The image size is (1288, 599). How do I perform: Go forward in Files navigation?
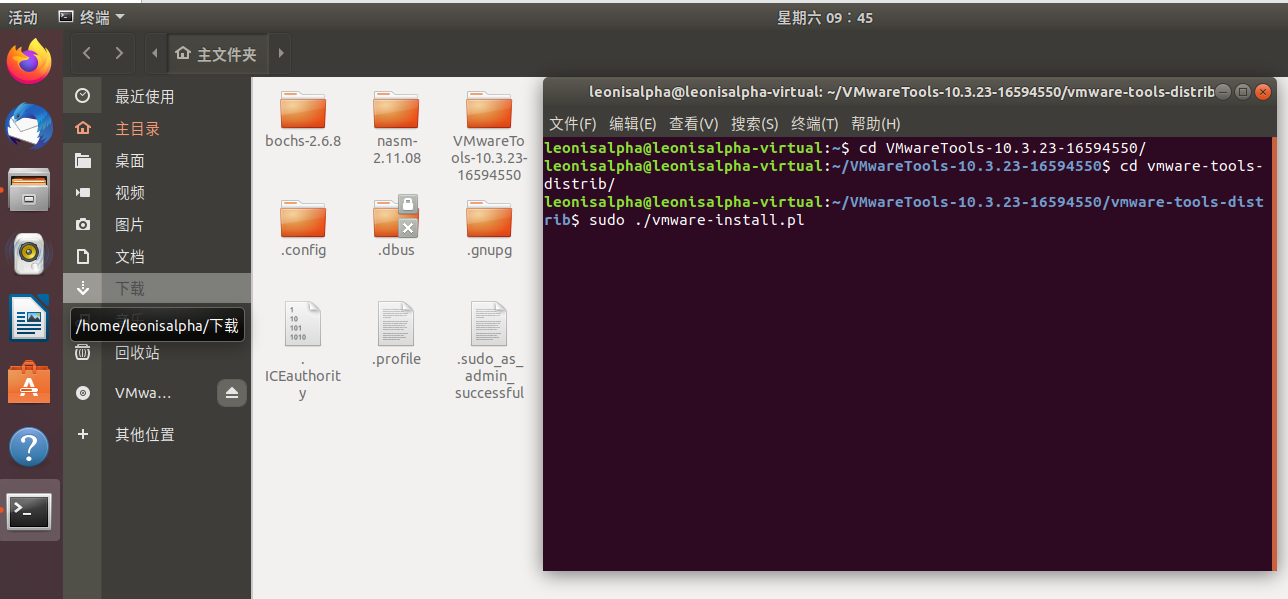[x=119, y=53]
